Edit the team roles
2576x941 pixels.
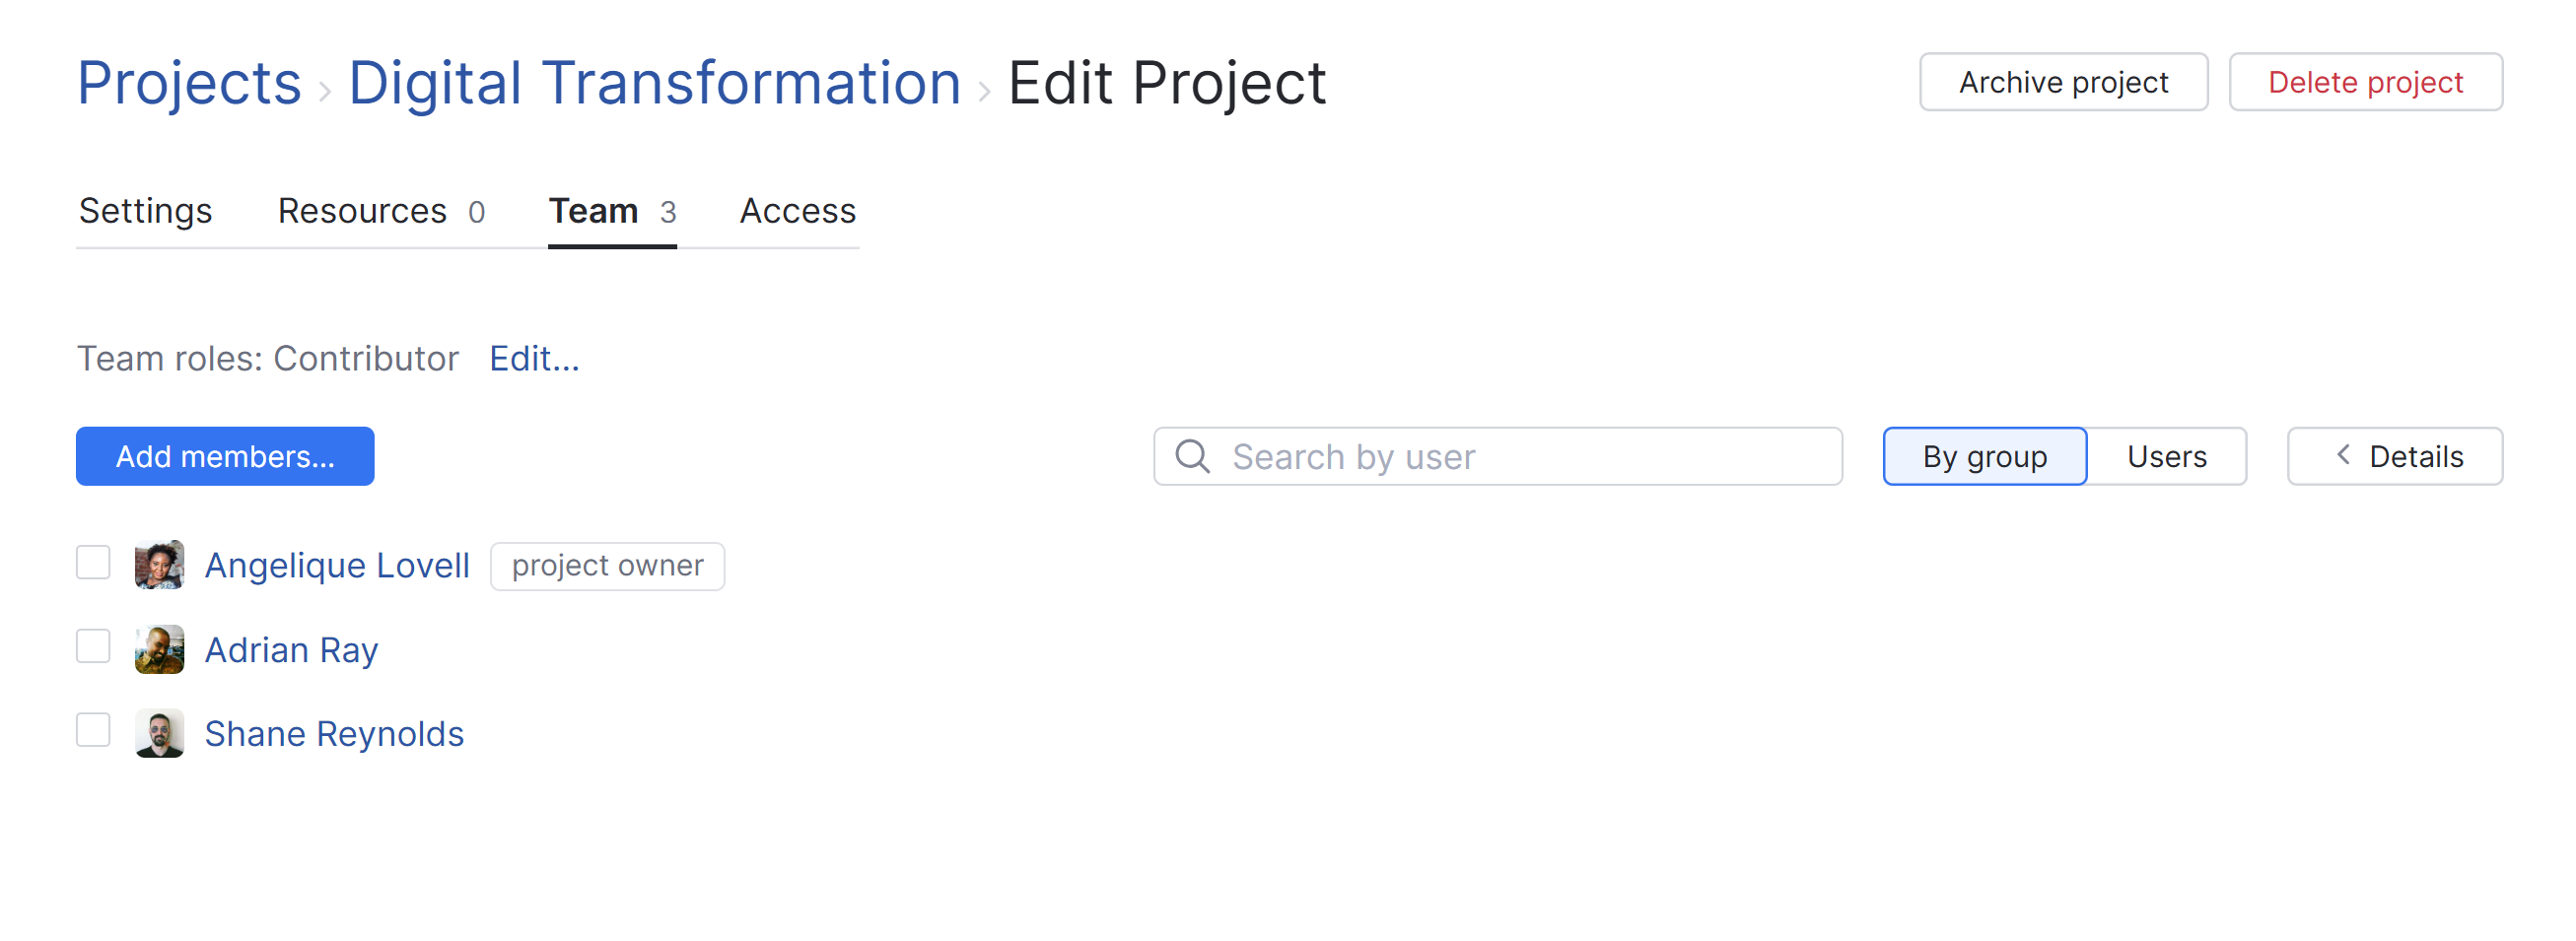[534, 358]
